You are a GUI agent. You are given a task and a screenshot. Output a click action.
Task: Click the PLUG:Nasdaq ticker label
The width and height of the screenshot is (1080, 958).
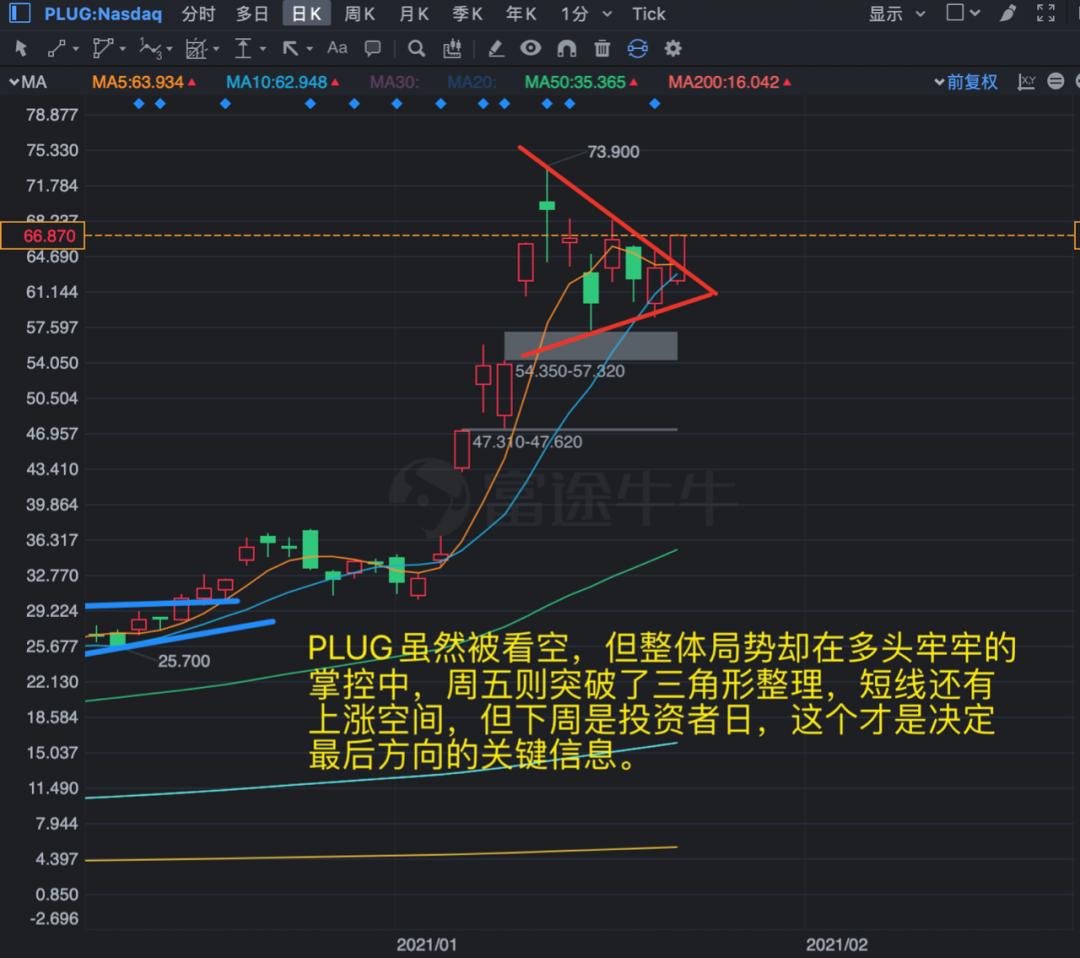tap(103, 14)
